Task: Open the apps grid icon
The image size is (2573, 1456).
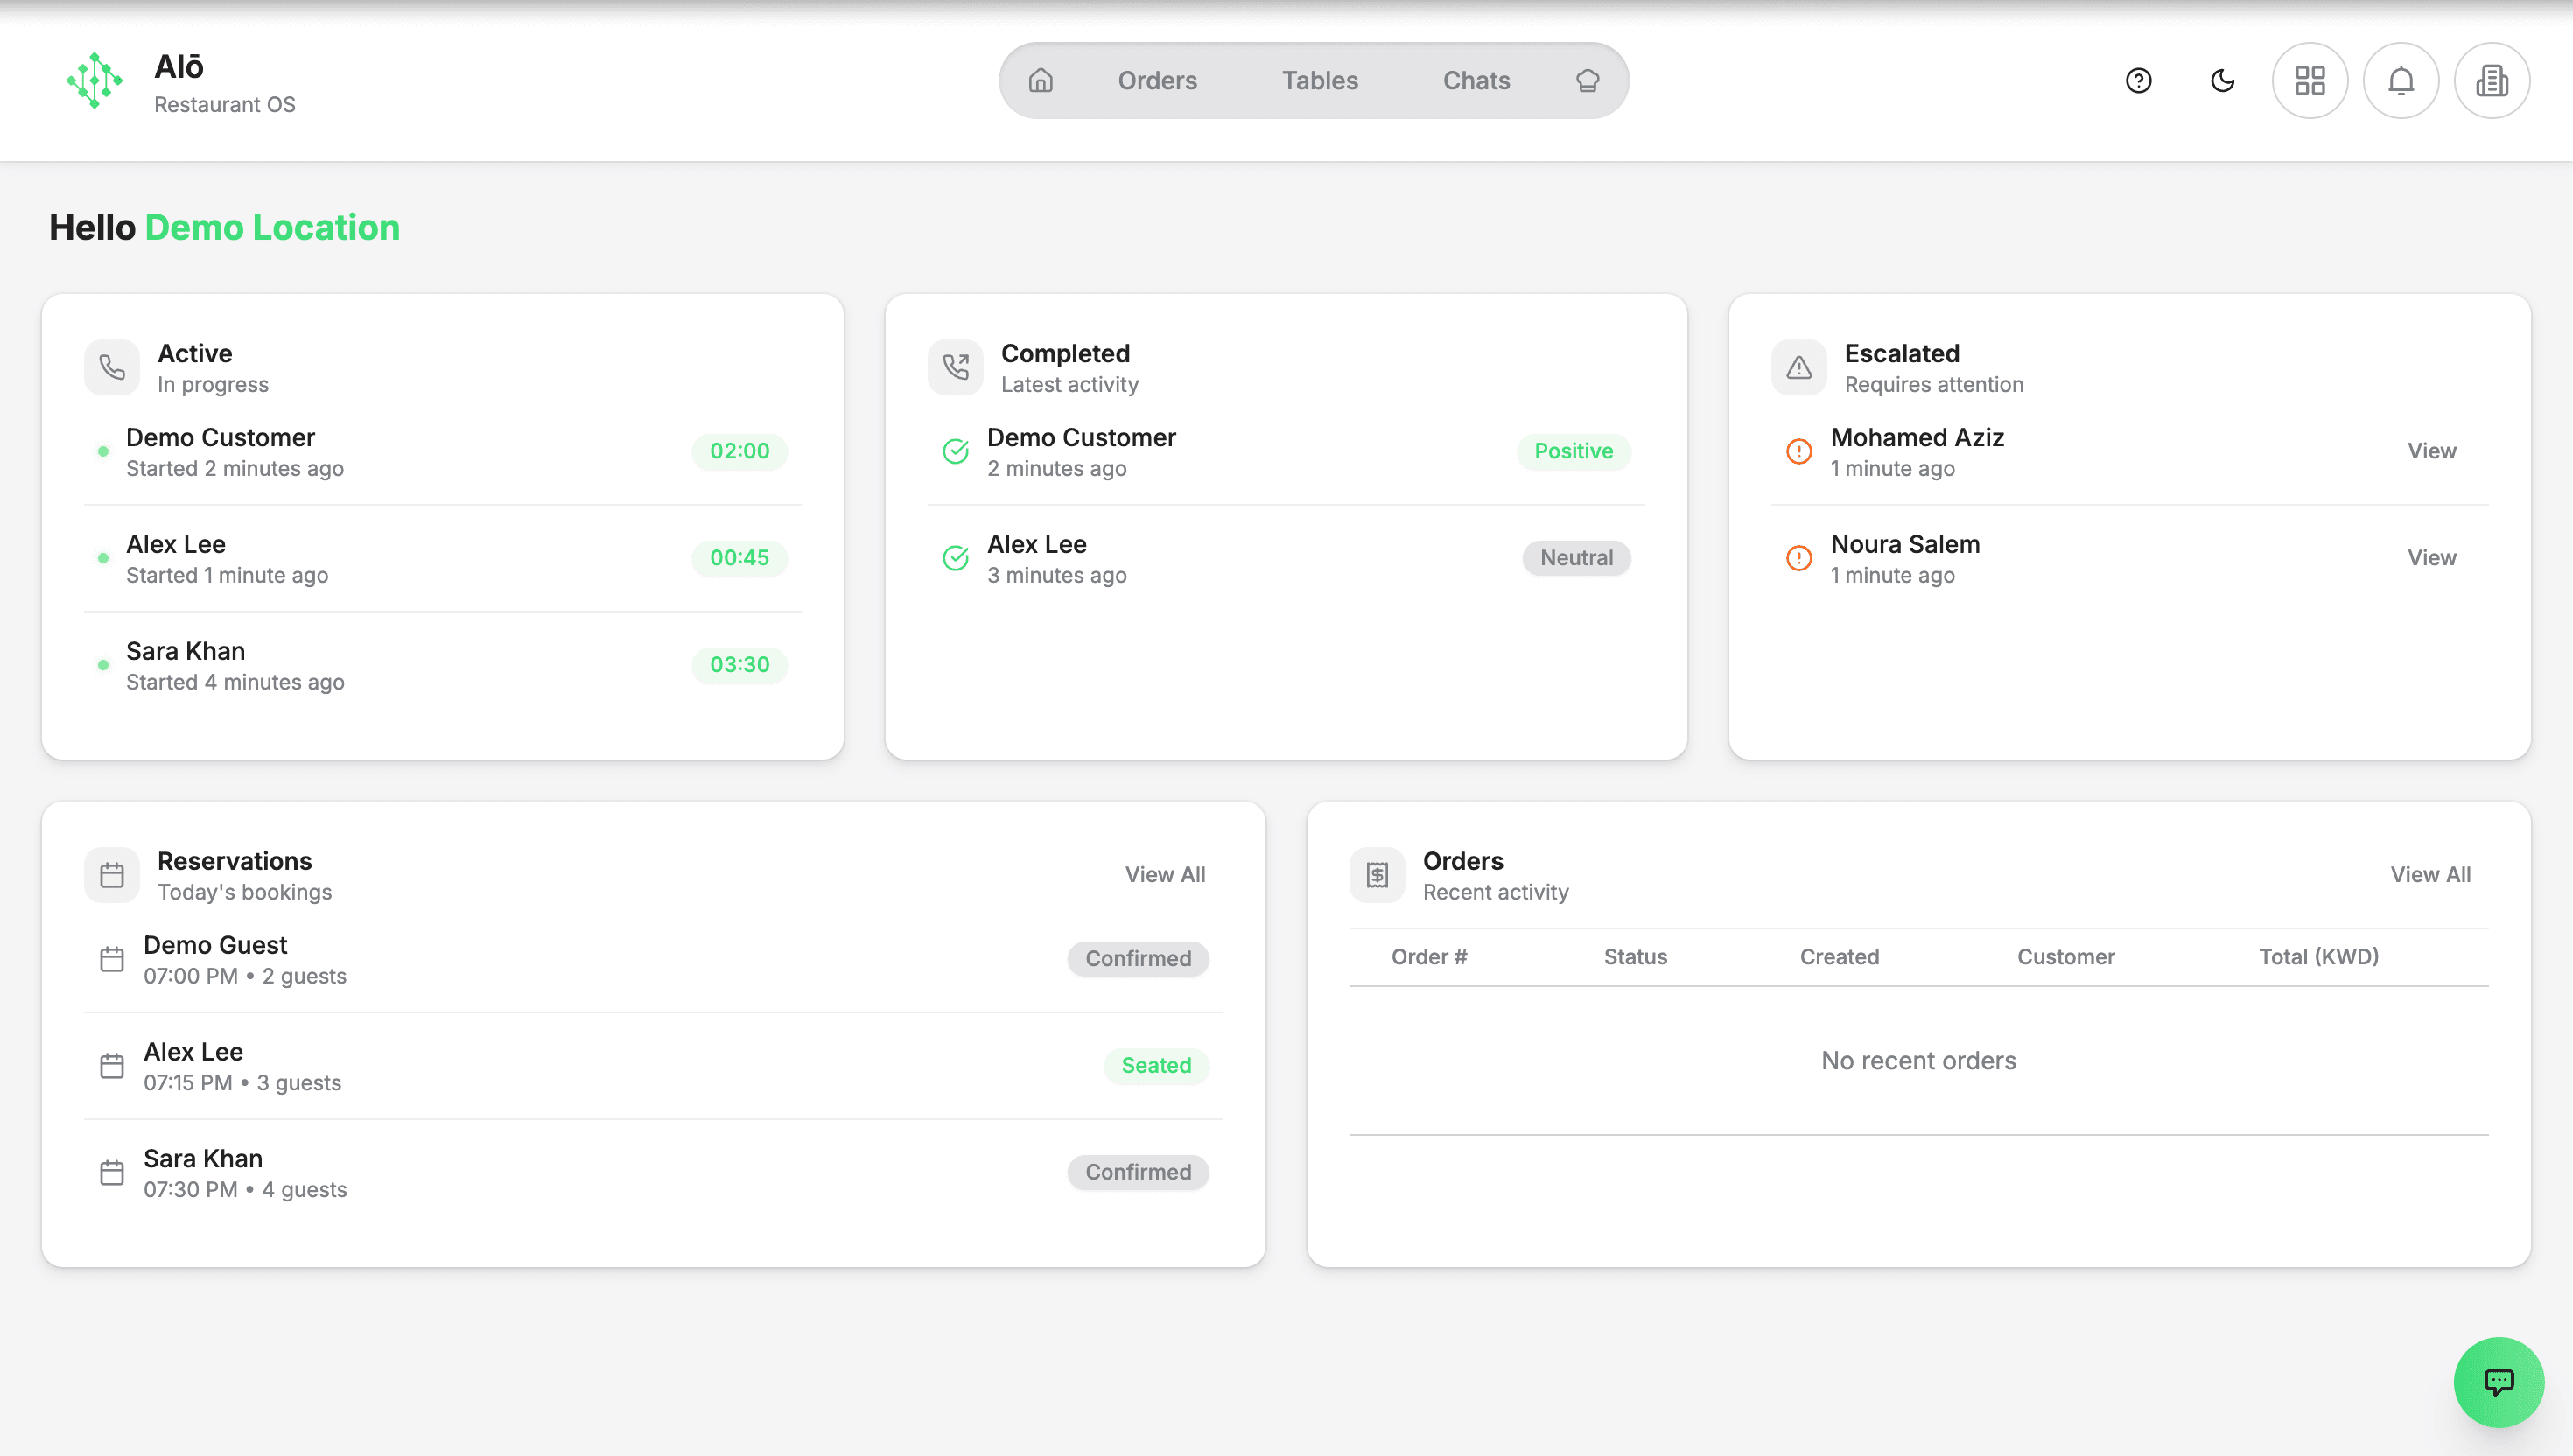Action: (x=2310, y=80)
